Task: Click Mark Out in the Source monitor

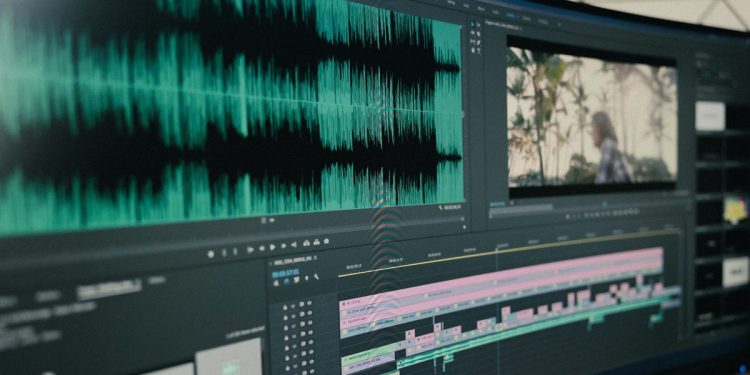Action: click(x=235, y=251)
